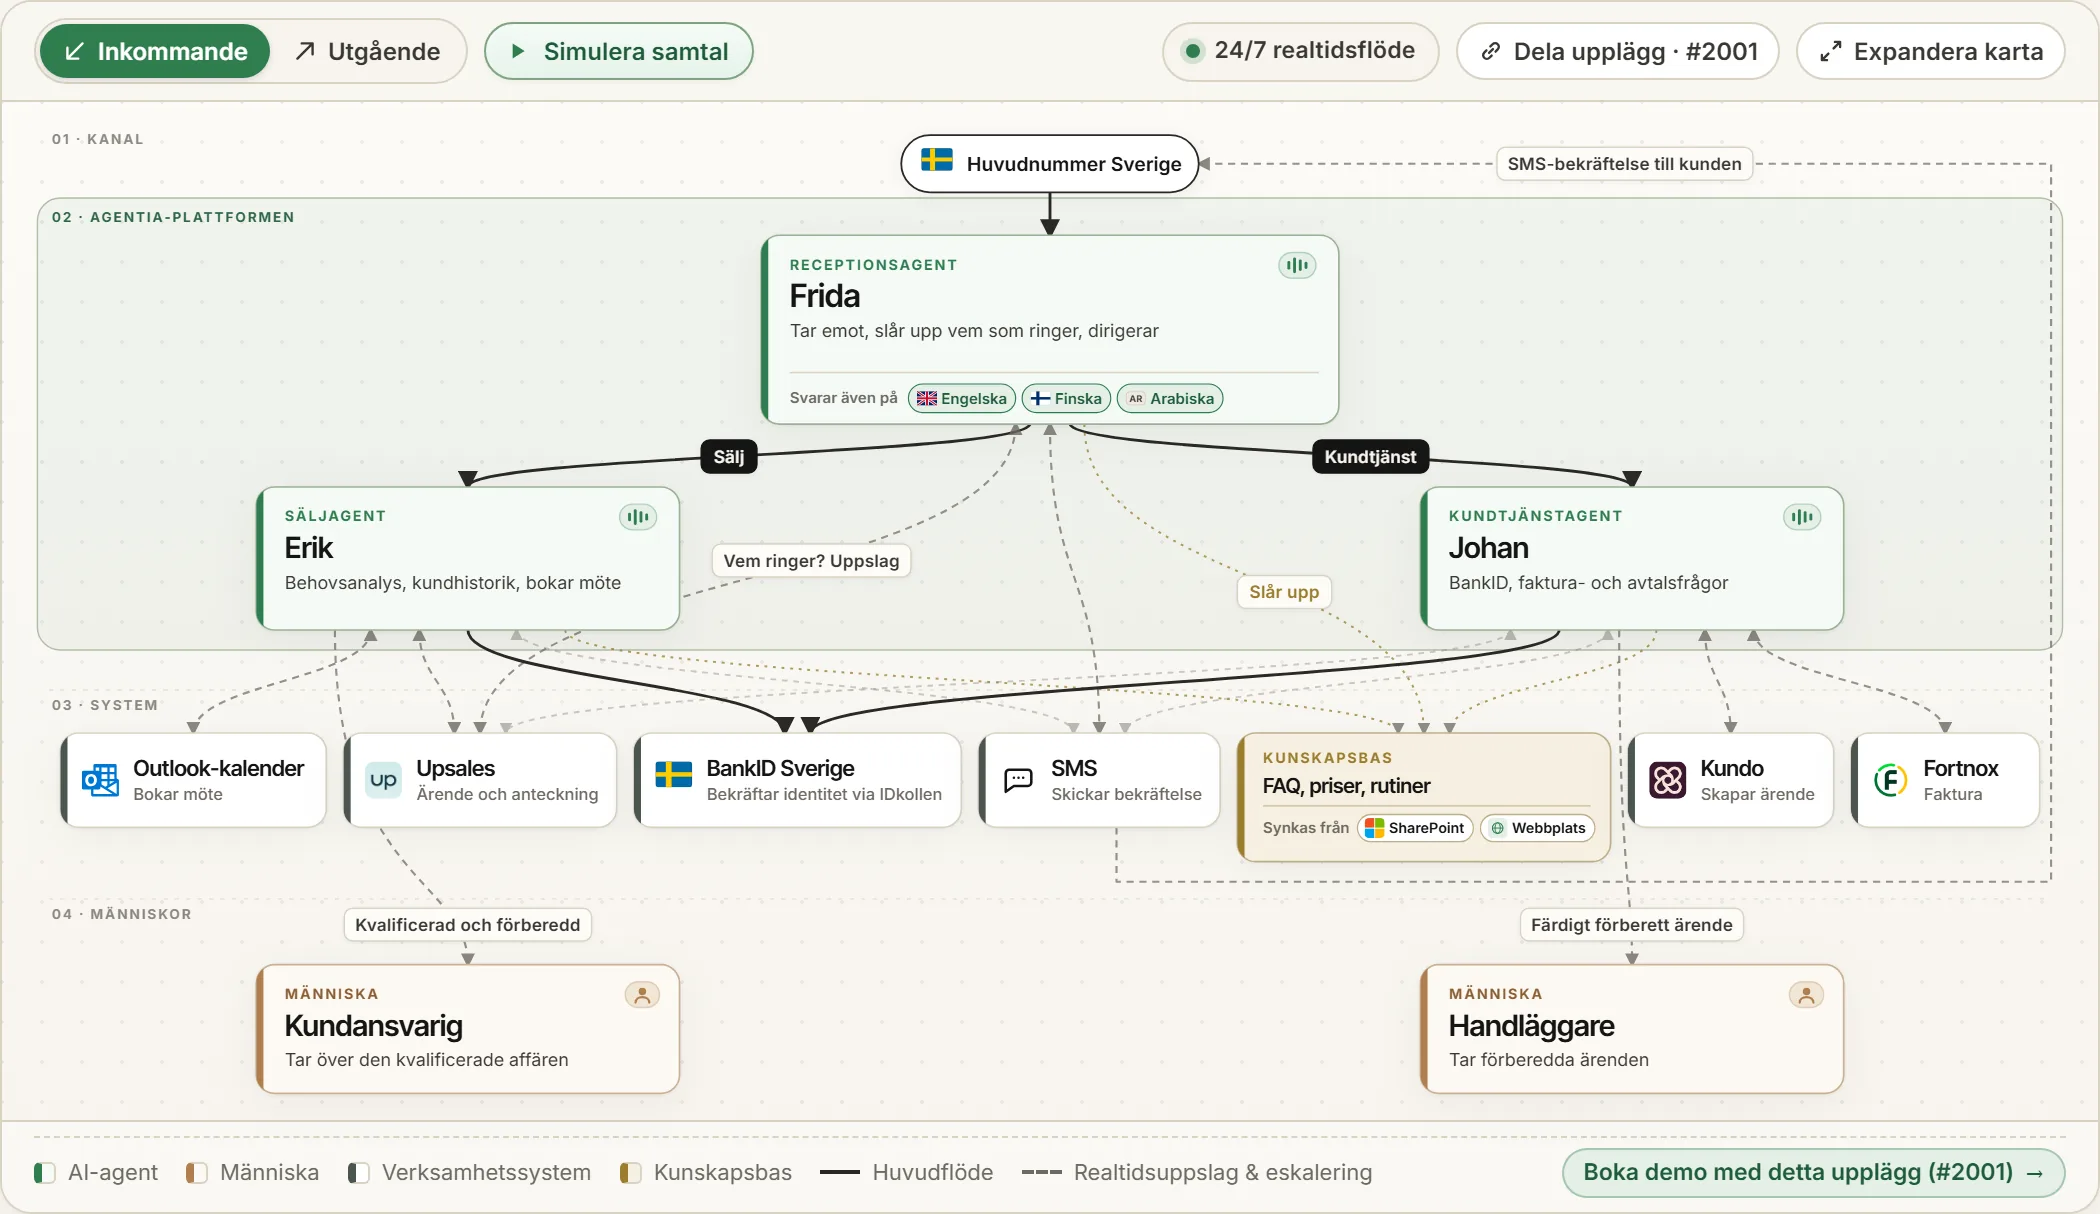Click the person icon on Kundansvarig card
The width and height of the screenshot is (2100, 1214).
tap(642, 995)
